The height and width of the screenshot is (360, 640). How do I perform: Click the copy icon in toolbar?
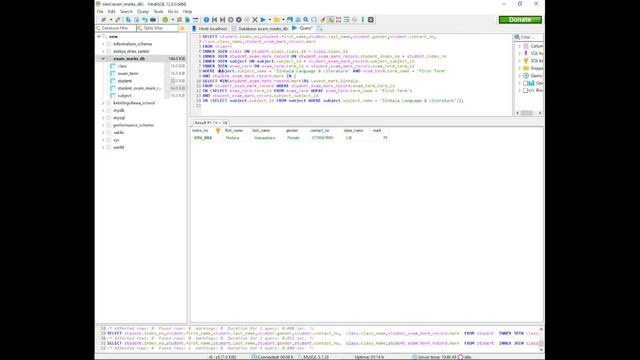128,20
